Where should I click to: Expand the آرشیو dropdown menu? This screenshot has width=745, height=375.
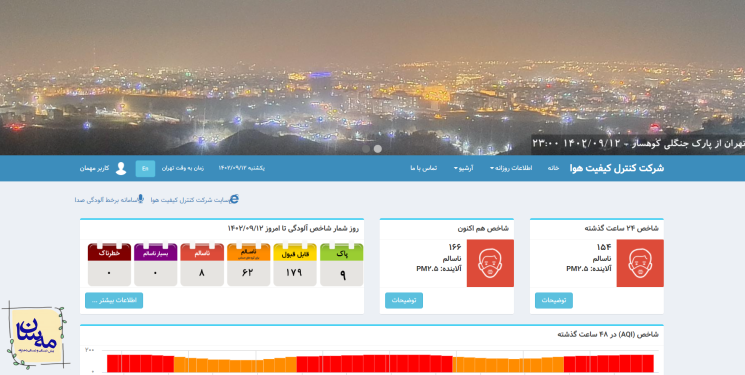tap(463, 168)
